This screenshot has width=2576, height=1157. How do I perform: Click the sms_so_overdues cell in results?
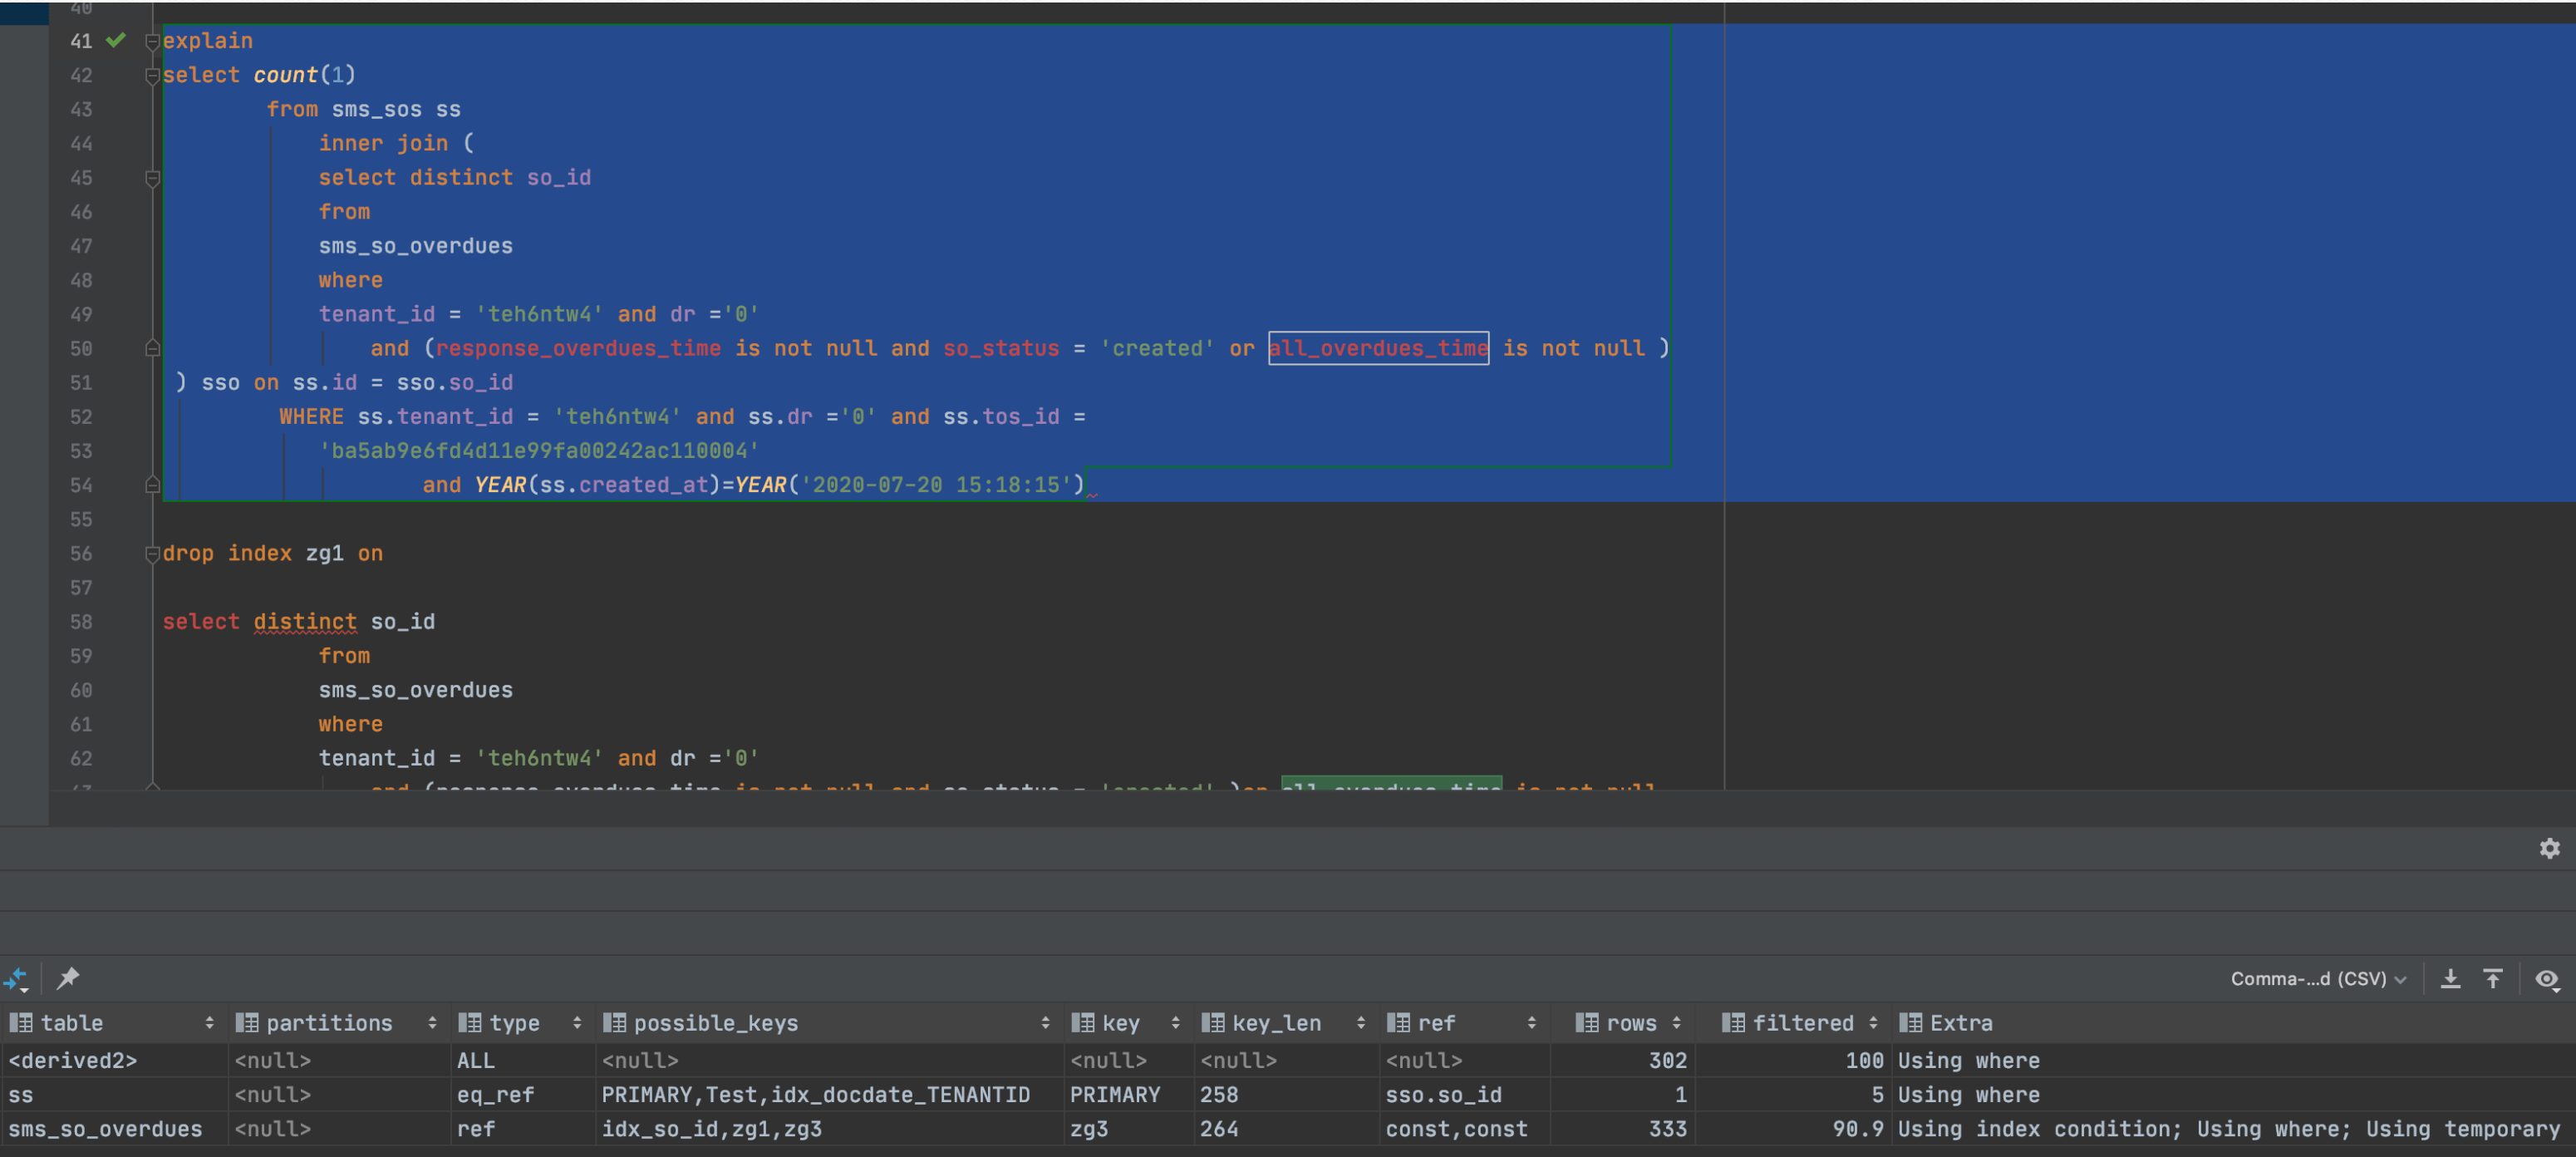[105, 1129]
